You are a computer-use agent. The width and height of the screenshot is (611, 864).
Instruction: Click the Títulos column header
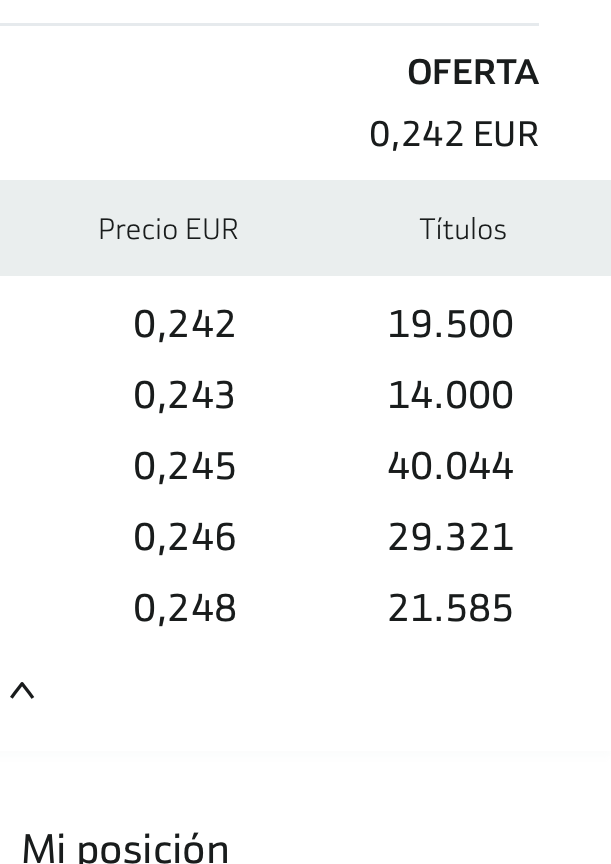(x=463, y=229)
